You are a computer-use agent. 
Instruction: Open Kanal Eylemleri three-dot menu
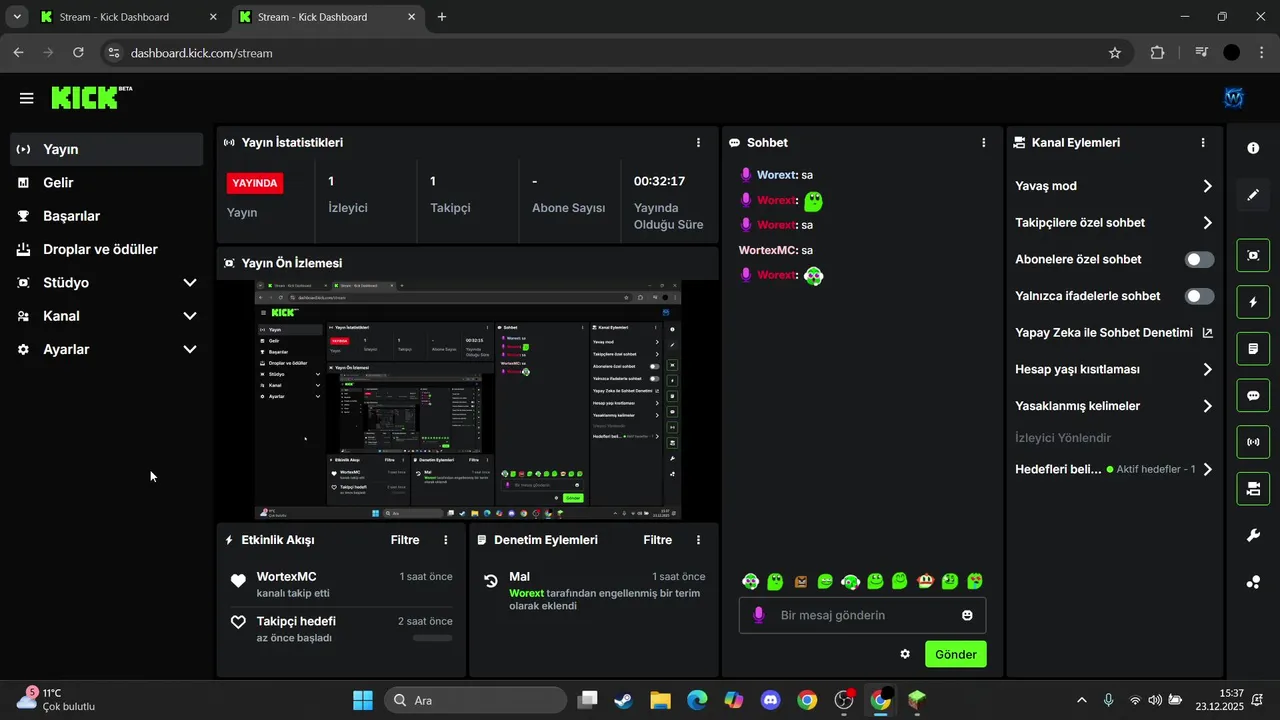click(1203, 143)
